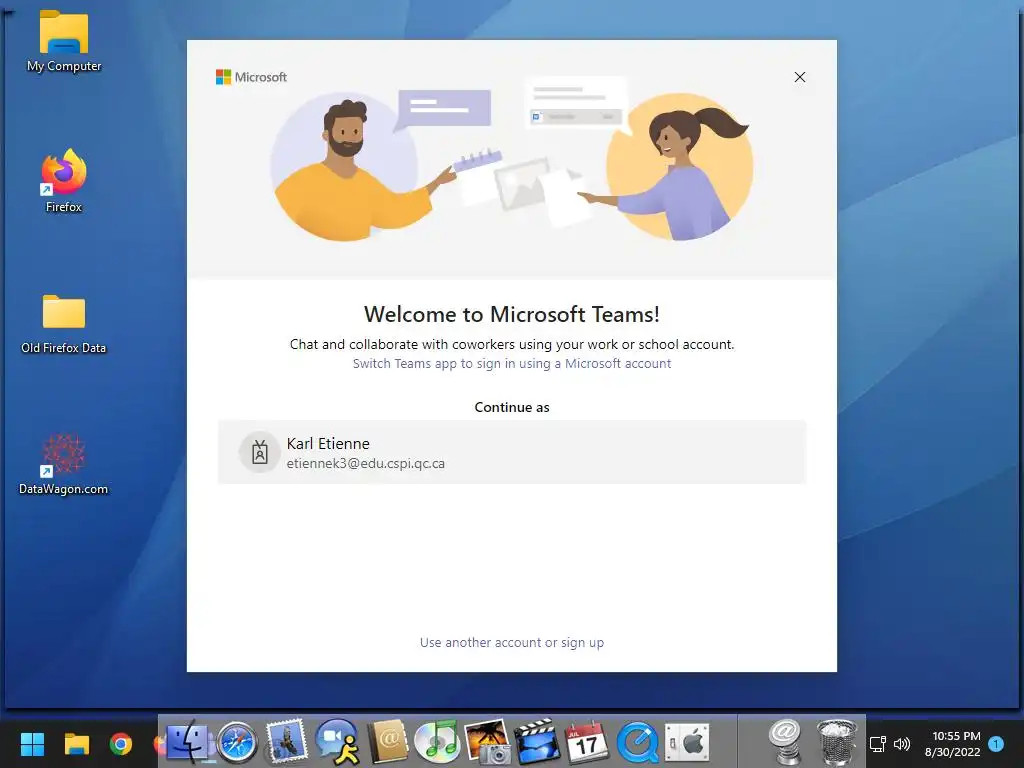Screen dimensions: 1024x768
Task: Launch iTunes from the dock
Action: pyautogui.click(x=437, y=742)
